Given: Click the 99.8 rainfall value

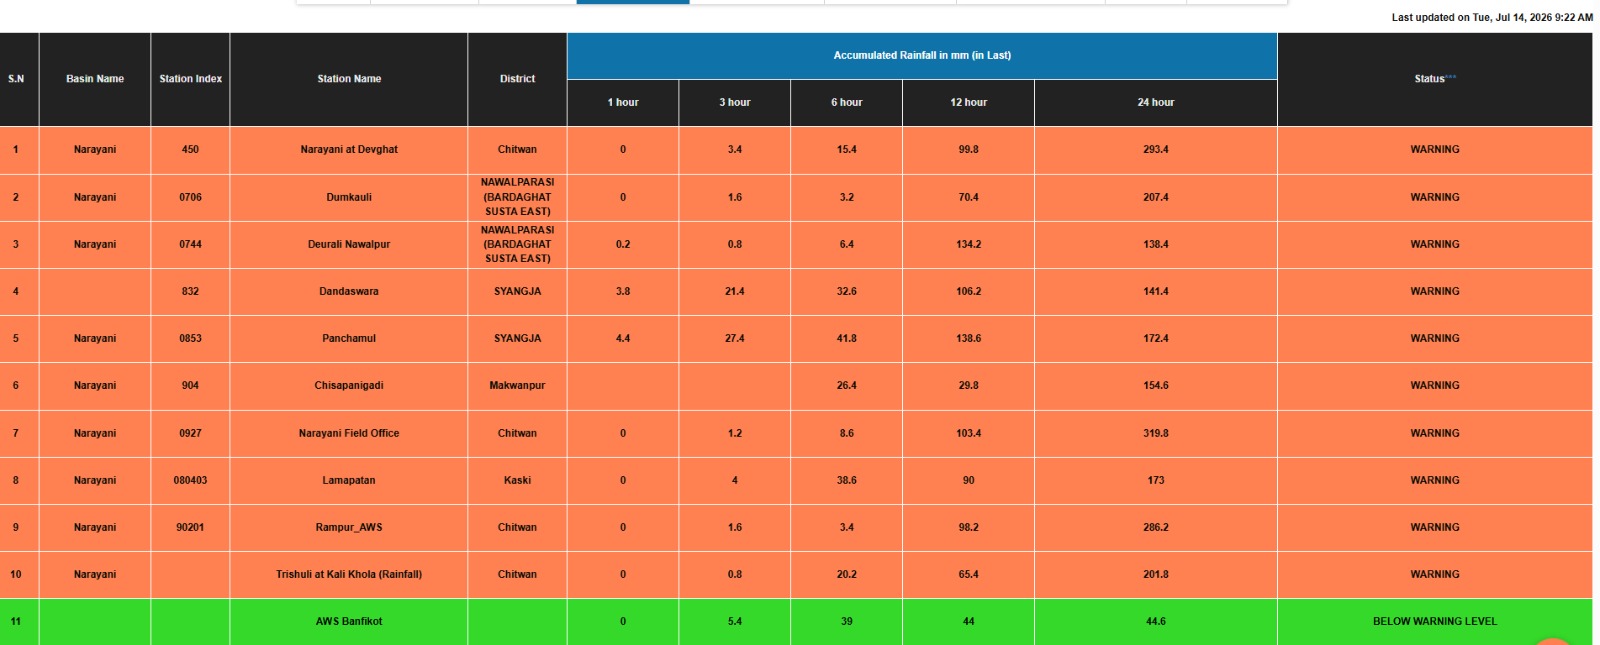Looking at the screenshot, I should pos(968,150).
